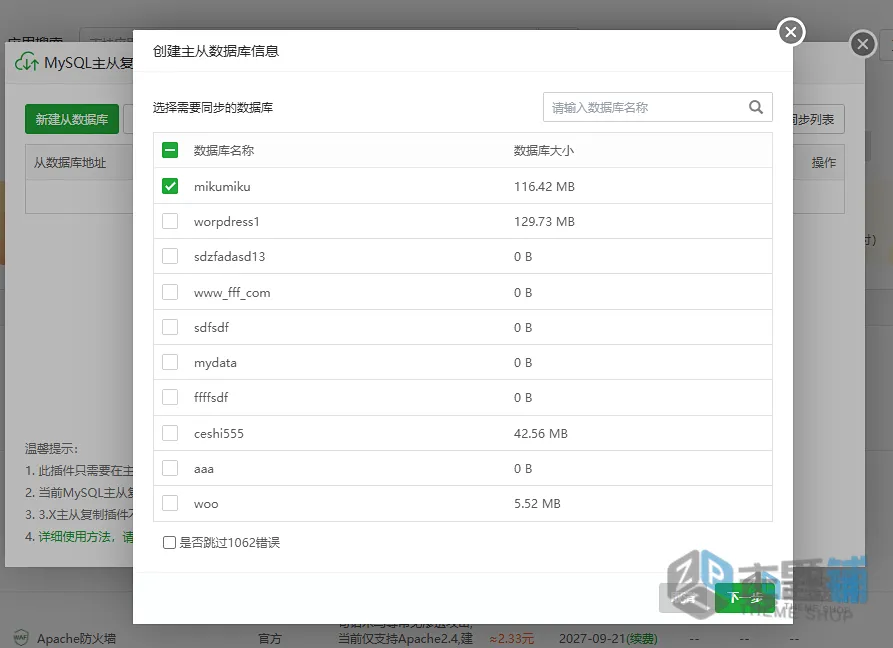
Task: Click the 2027-09-21 expiry date
Action: coord(592,639)
